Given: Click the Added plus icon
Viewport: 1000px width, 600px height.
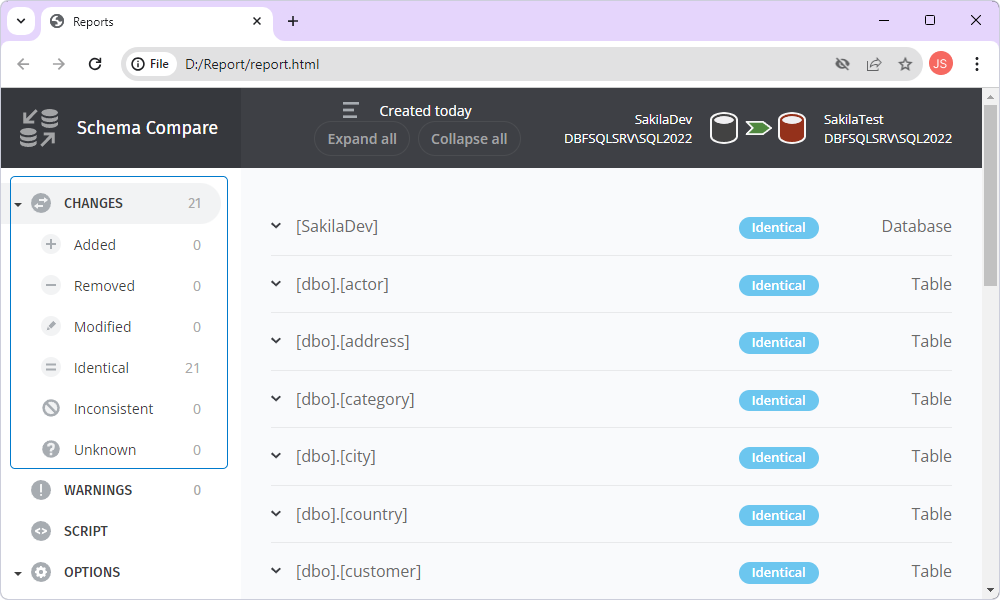Looking at the screenshot, I should [51, 244].
